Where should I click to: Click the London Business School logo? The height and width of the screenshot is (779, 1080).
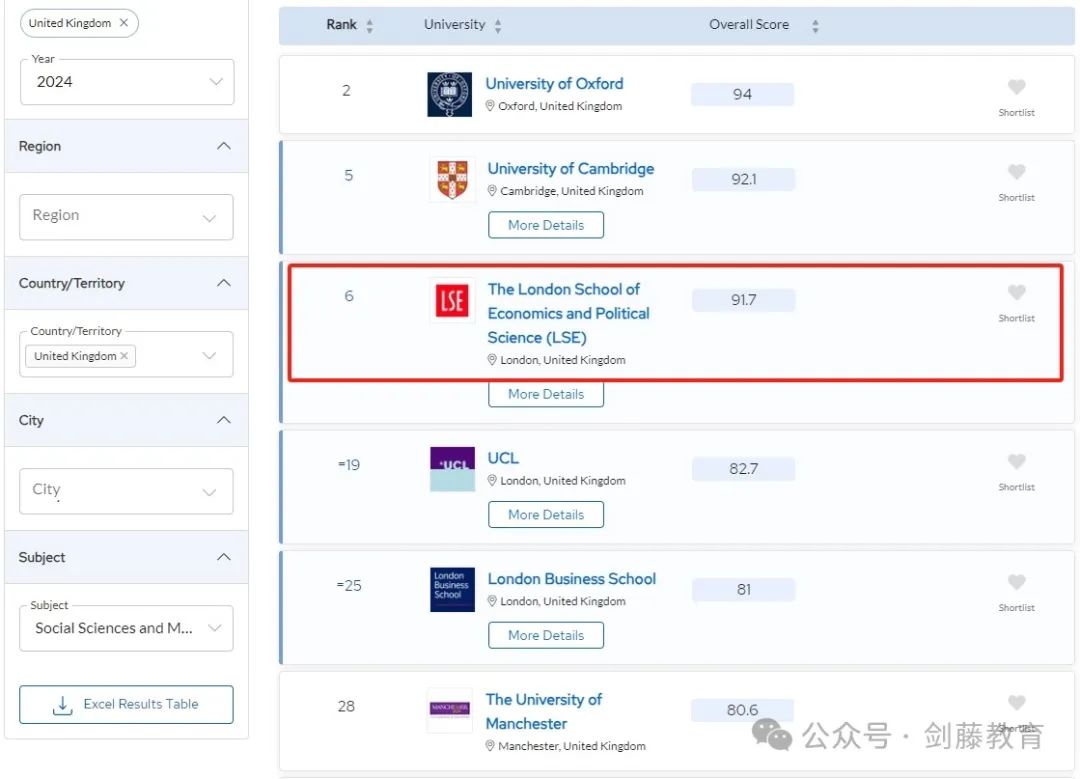click(x=453, y=590)
